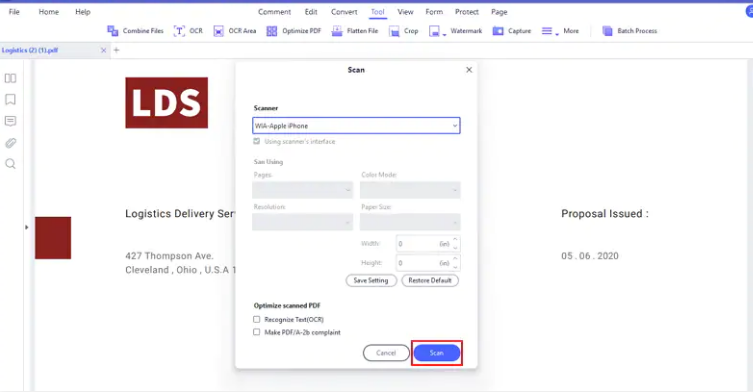Switch to the Protect tab

[467, 12]
